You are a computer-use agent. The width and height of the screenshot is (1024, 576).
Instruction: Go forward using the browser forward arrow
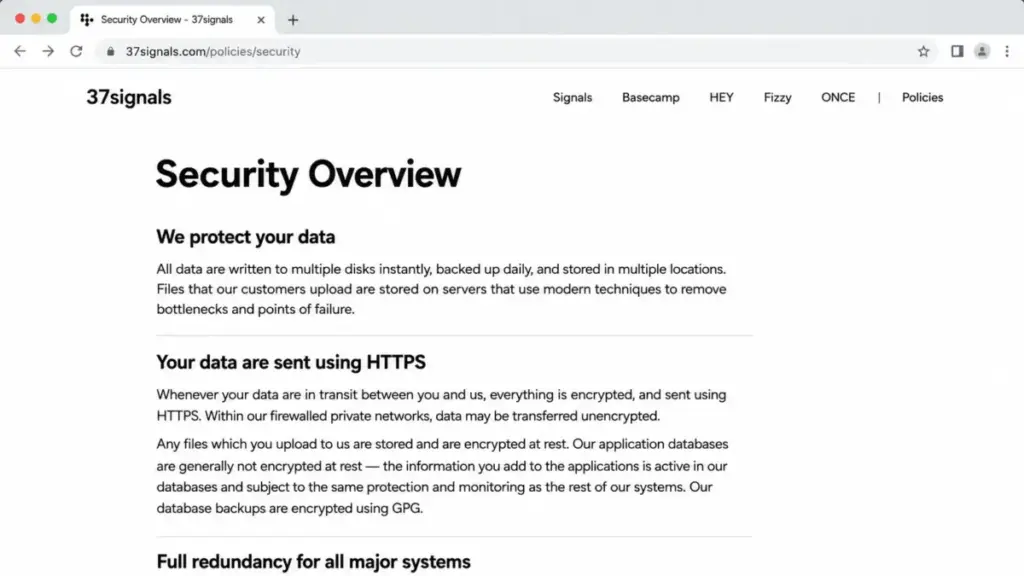coord(48,51)
